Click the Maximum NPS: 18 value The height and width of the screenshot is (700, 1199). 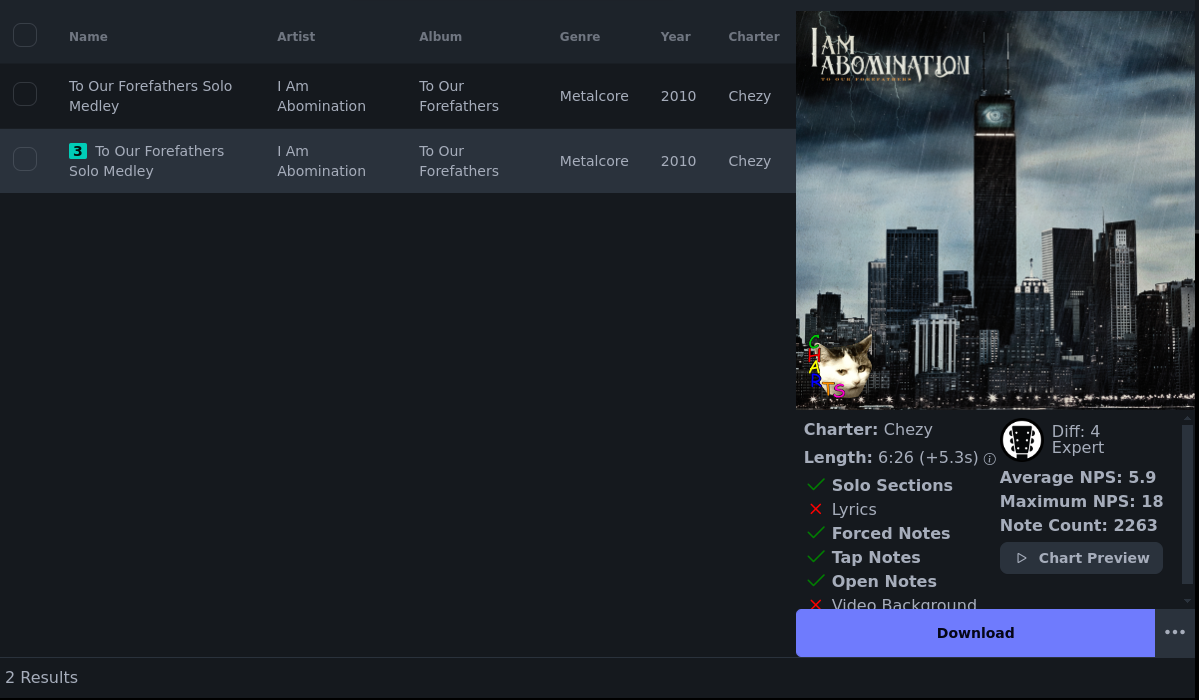click(1081, 501)
